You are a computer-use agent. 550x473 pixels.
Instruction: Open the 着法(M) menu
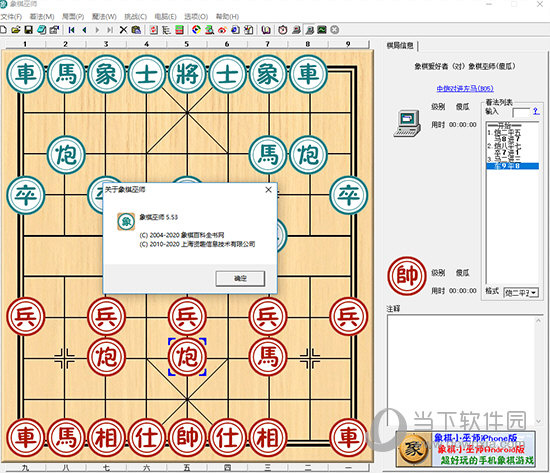pos(42,16)
